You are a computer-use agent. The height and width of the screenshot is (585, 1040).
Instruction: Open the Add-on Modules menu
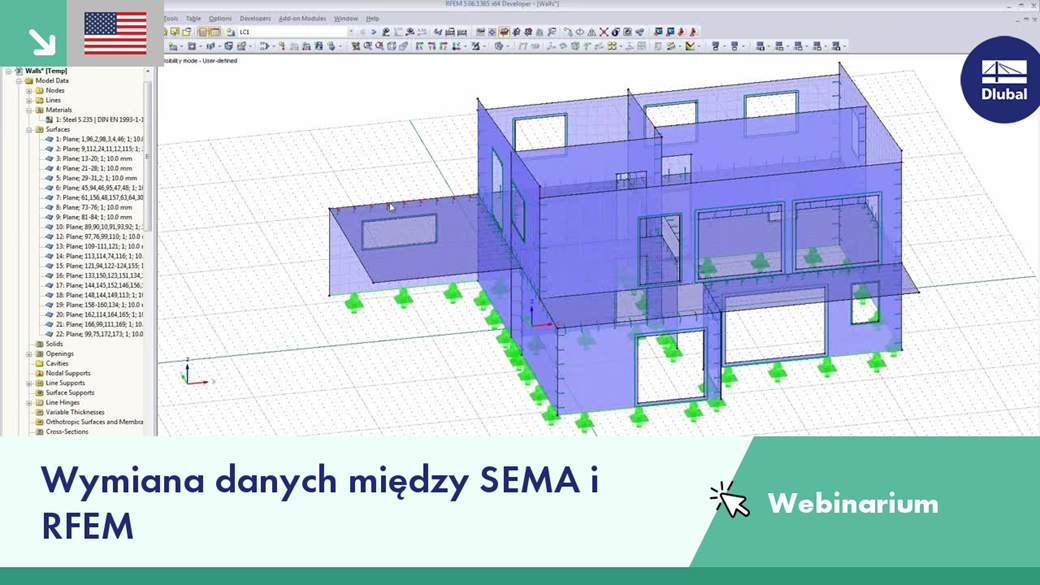pos(302,19)
